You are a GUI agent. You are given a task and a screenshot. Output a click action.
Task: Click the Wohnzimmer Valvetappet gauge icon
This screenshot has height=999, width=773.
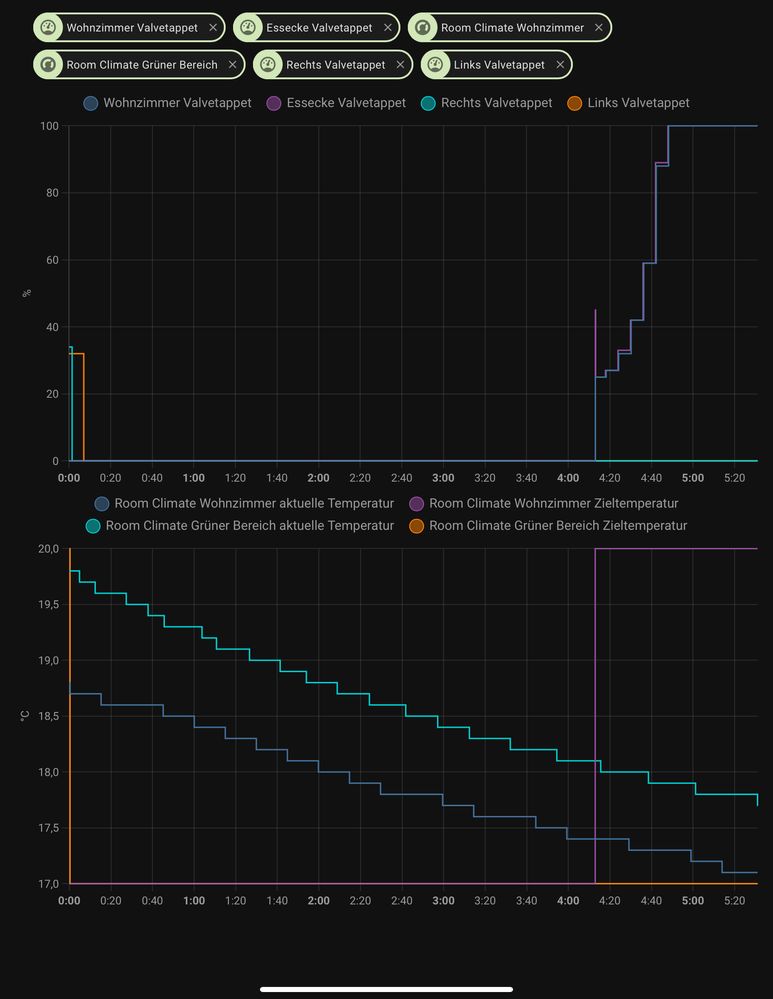coord(48,28)
